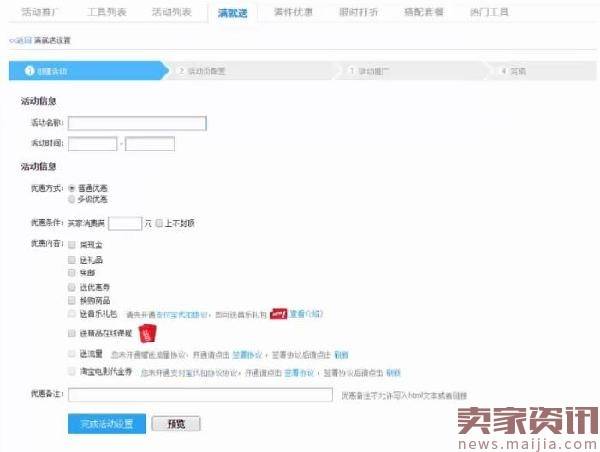The width and height of the screenshot is (600, 452).
Task: Select the 多级优惠 radio button
Action: pos(72,199)
